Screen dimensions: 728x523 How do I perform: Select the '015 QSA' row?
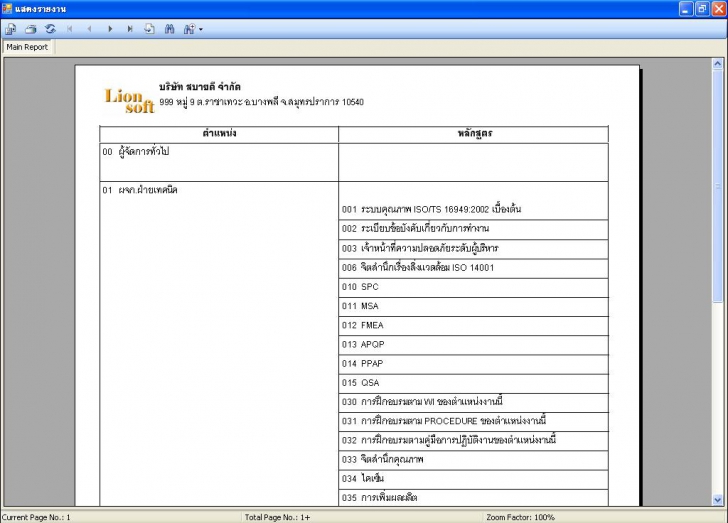pyautogui.click(x=473, y=383)
